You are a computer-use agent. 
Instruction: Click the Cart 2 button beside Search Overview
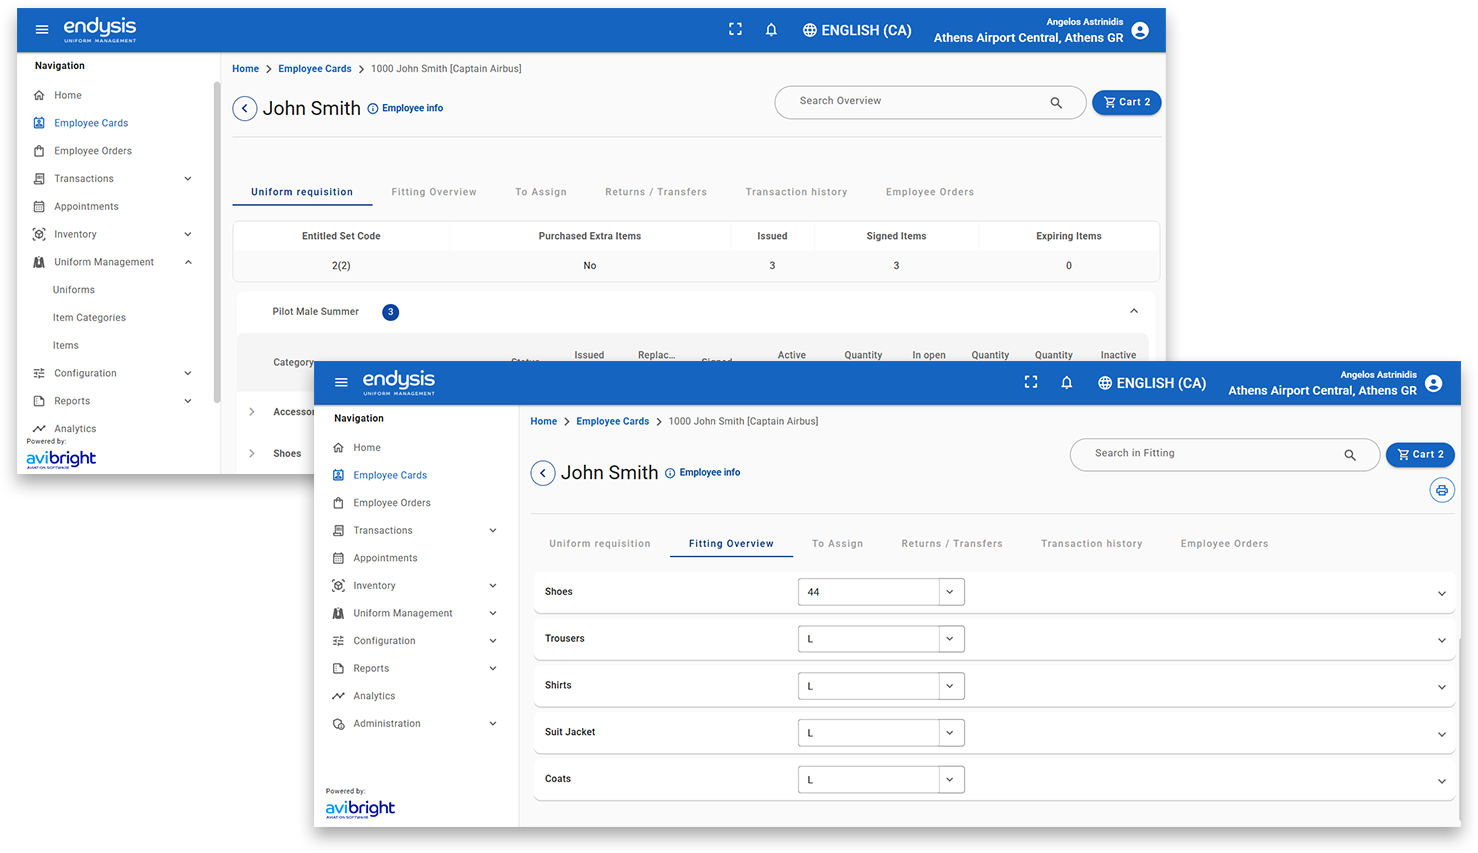[x=1126, y=102]
